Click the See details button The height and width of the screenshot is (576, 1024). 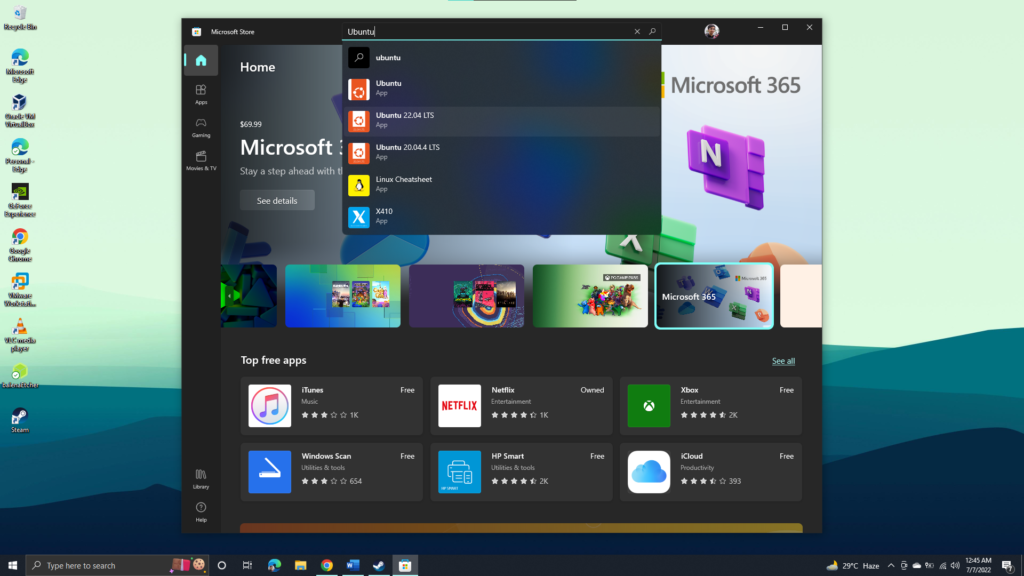(x=277, y=200)
